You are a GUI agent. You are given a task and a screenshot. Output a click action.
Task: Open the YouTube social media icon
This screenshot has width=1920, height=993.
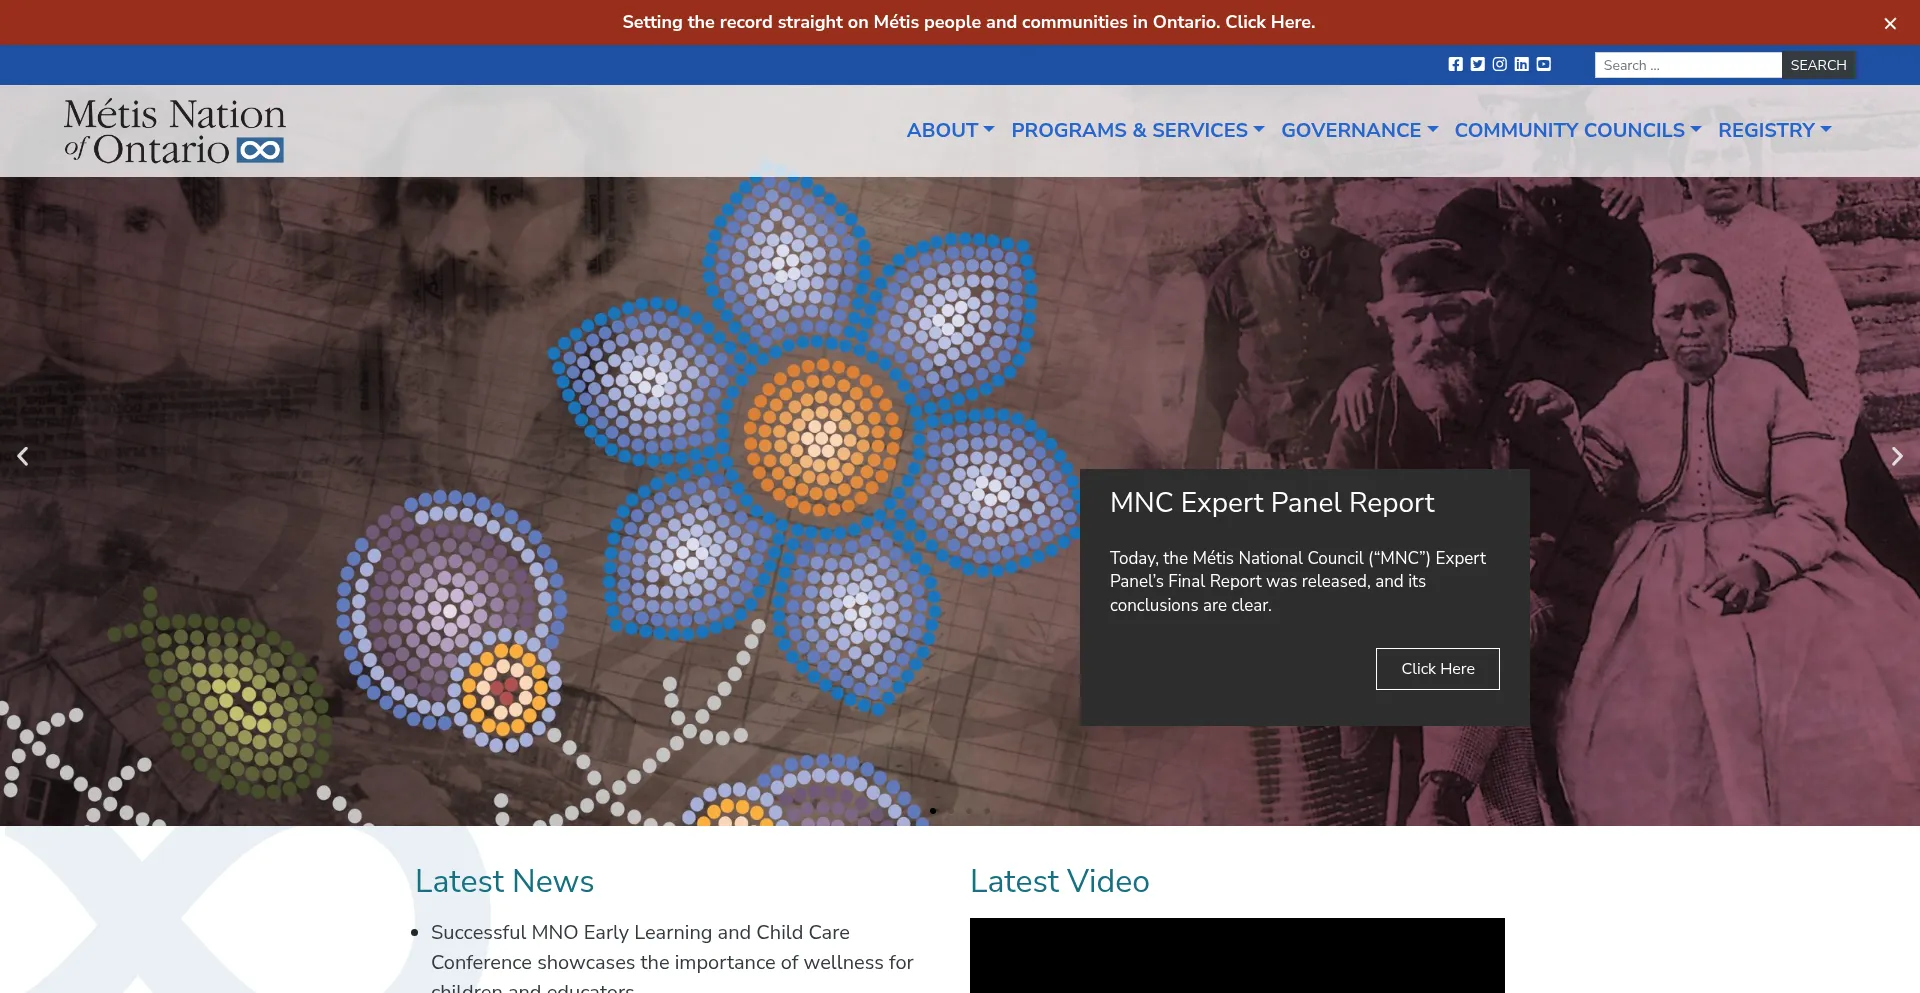pos(1543,64)
